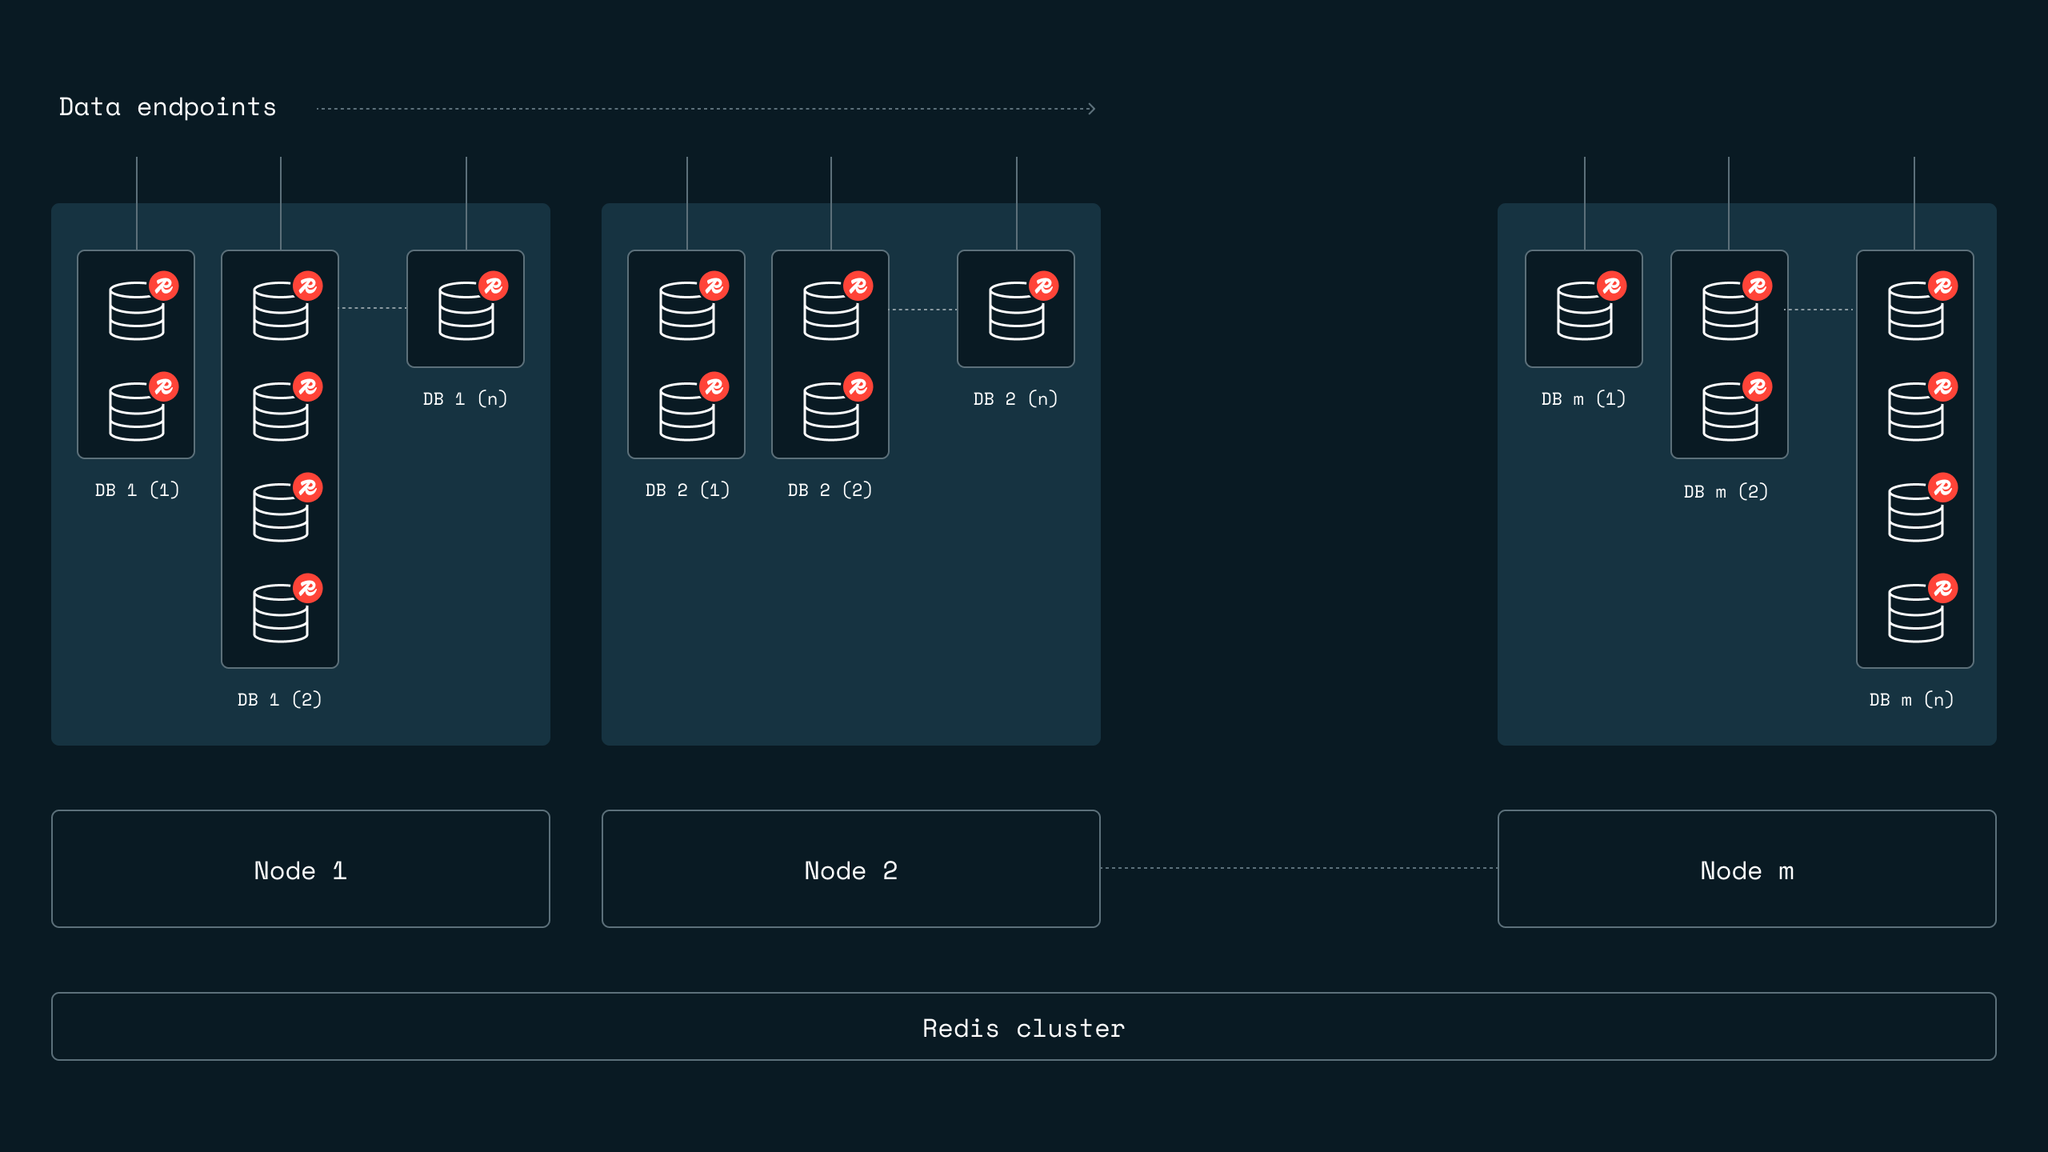Image resolution: width=2048 pixels, height=1152 pixels.
Task: Click the 'DB m (n)' label
Action: 1912,700
